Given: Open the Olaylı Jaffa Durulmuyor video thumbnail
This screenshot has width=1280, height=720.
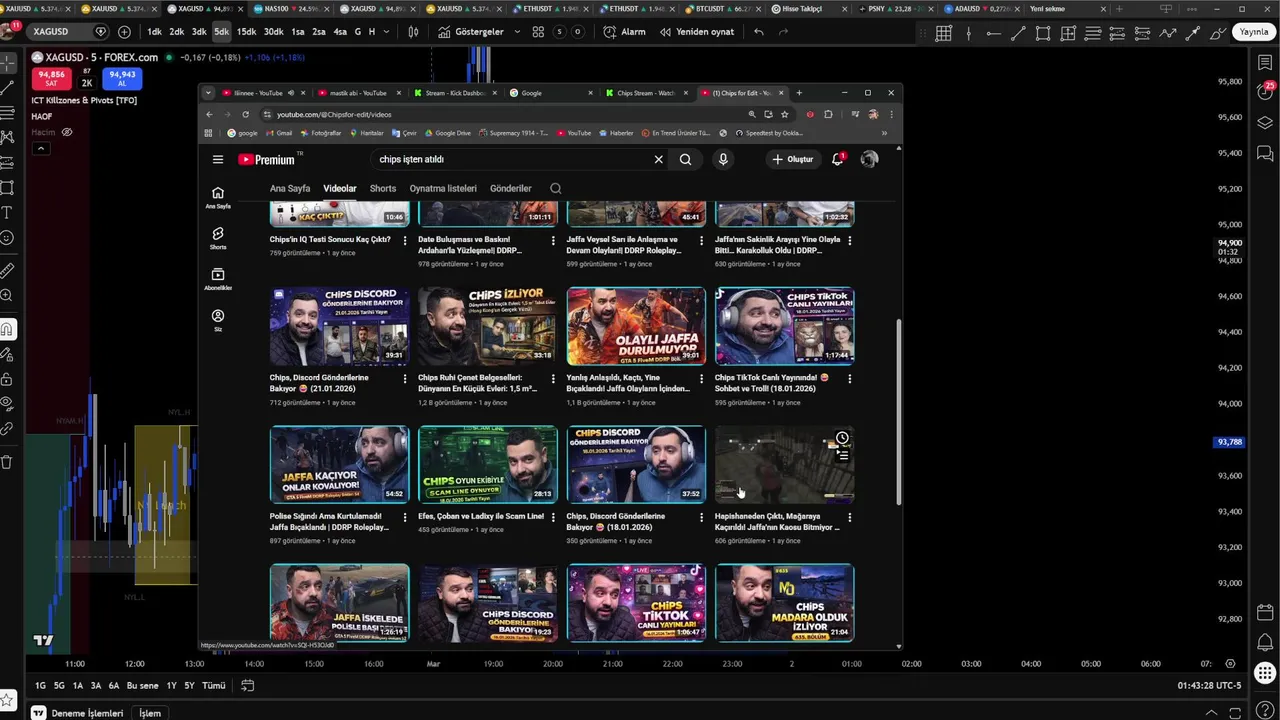Looking at the screenshot, I should click(636, 327).
